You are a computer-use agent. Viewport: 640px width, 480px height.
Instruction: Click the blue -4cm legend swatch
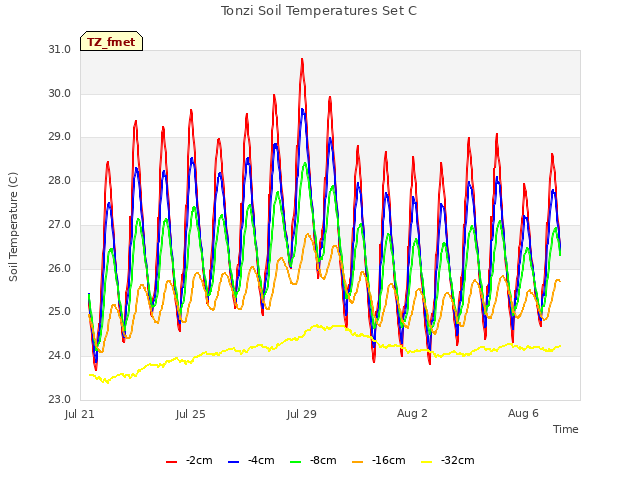tap(233, 462)
